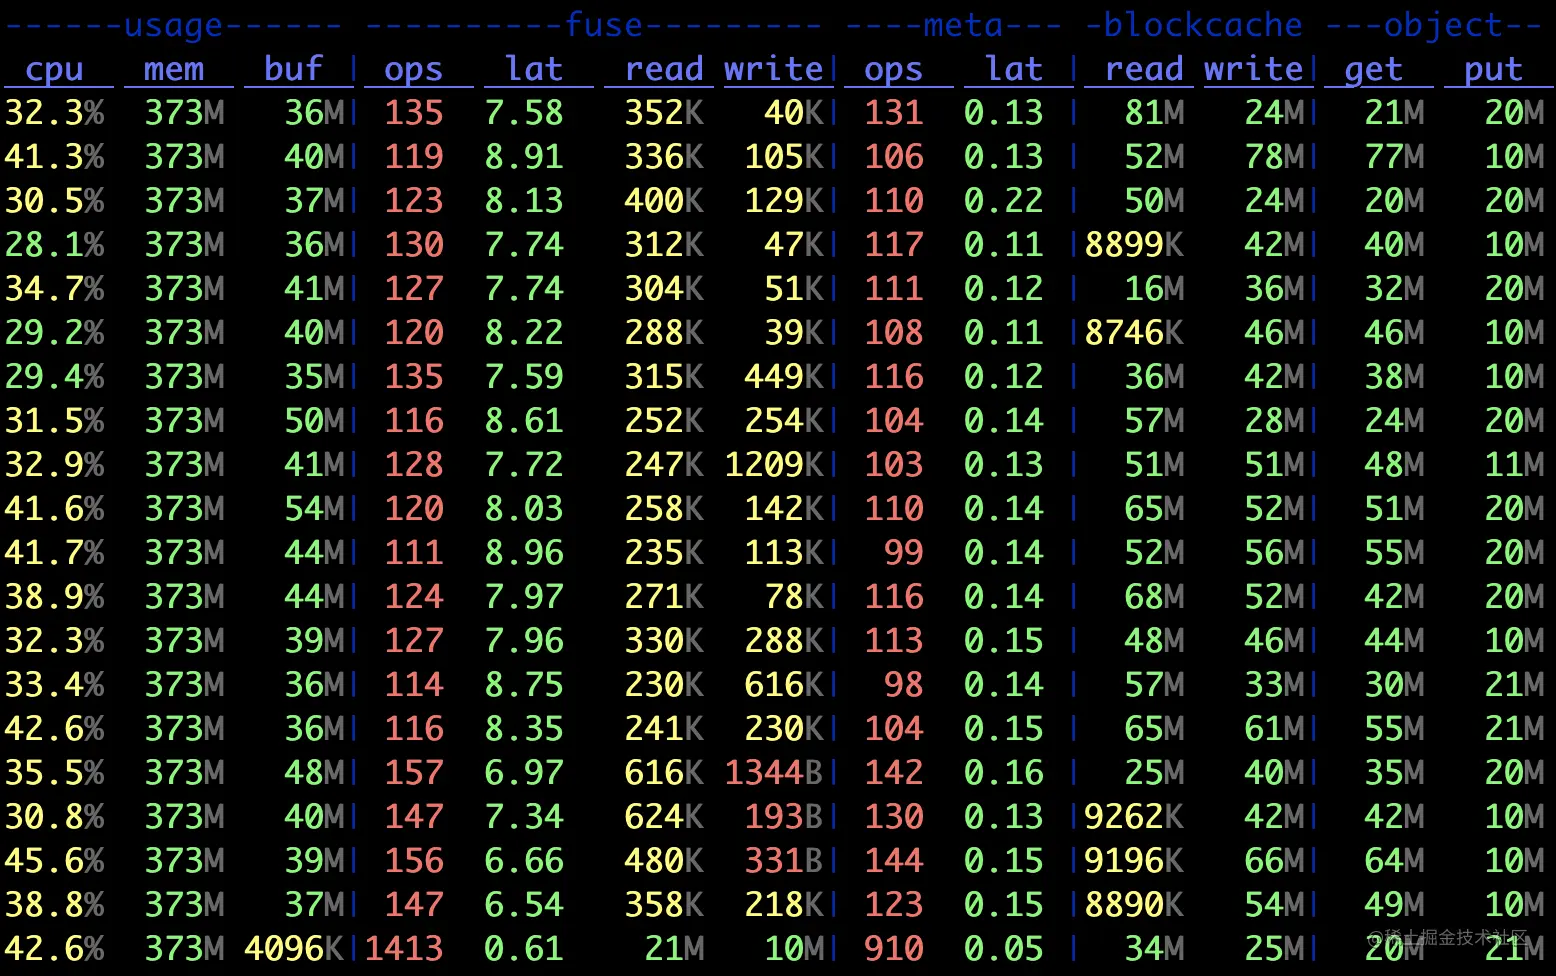Click the cpu value 29.2%
1556x976 pixels.
[x=54, y=333]
